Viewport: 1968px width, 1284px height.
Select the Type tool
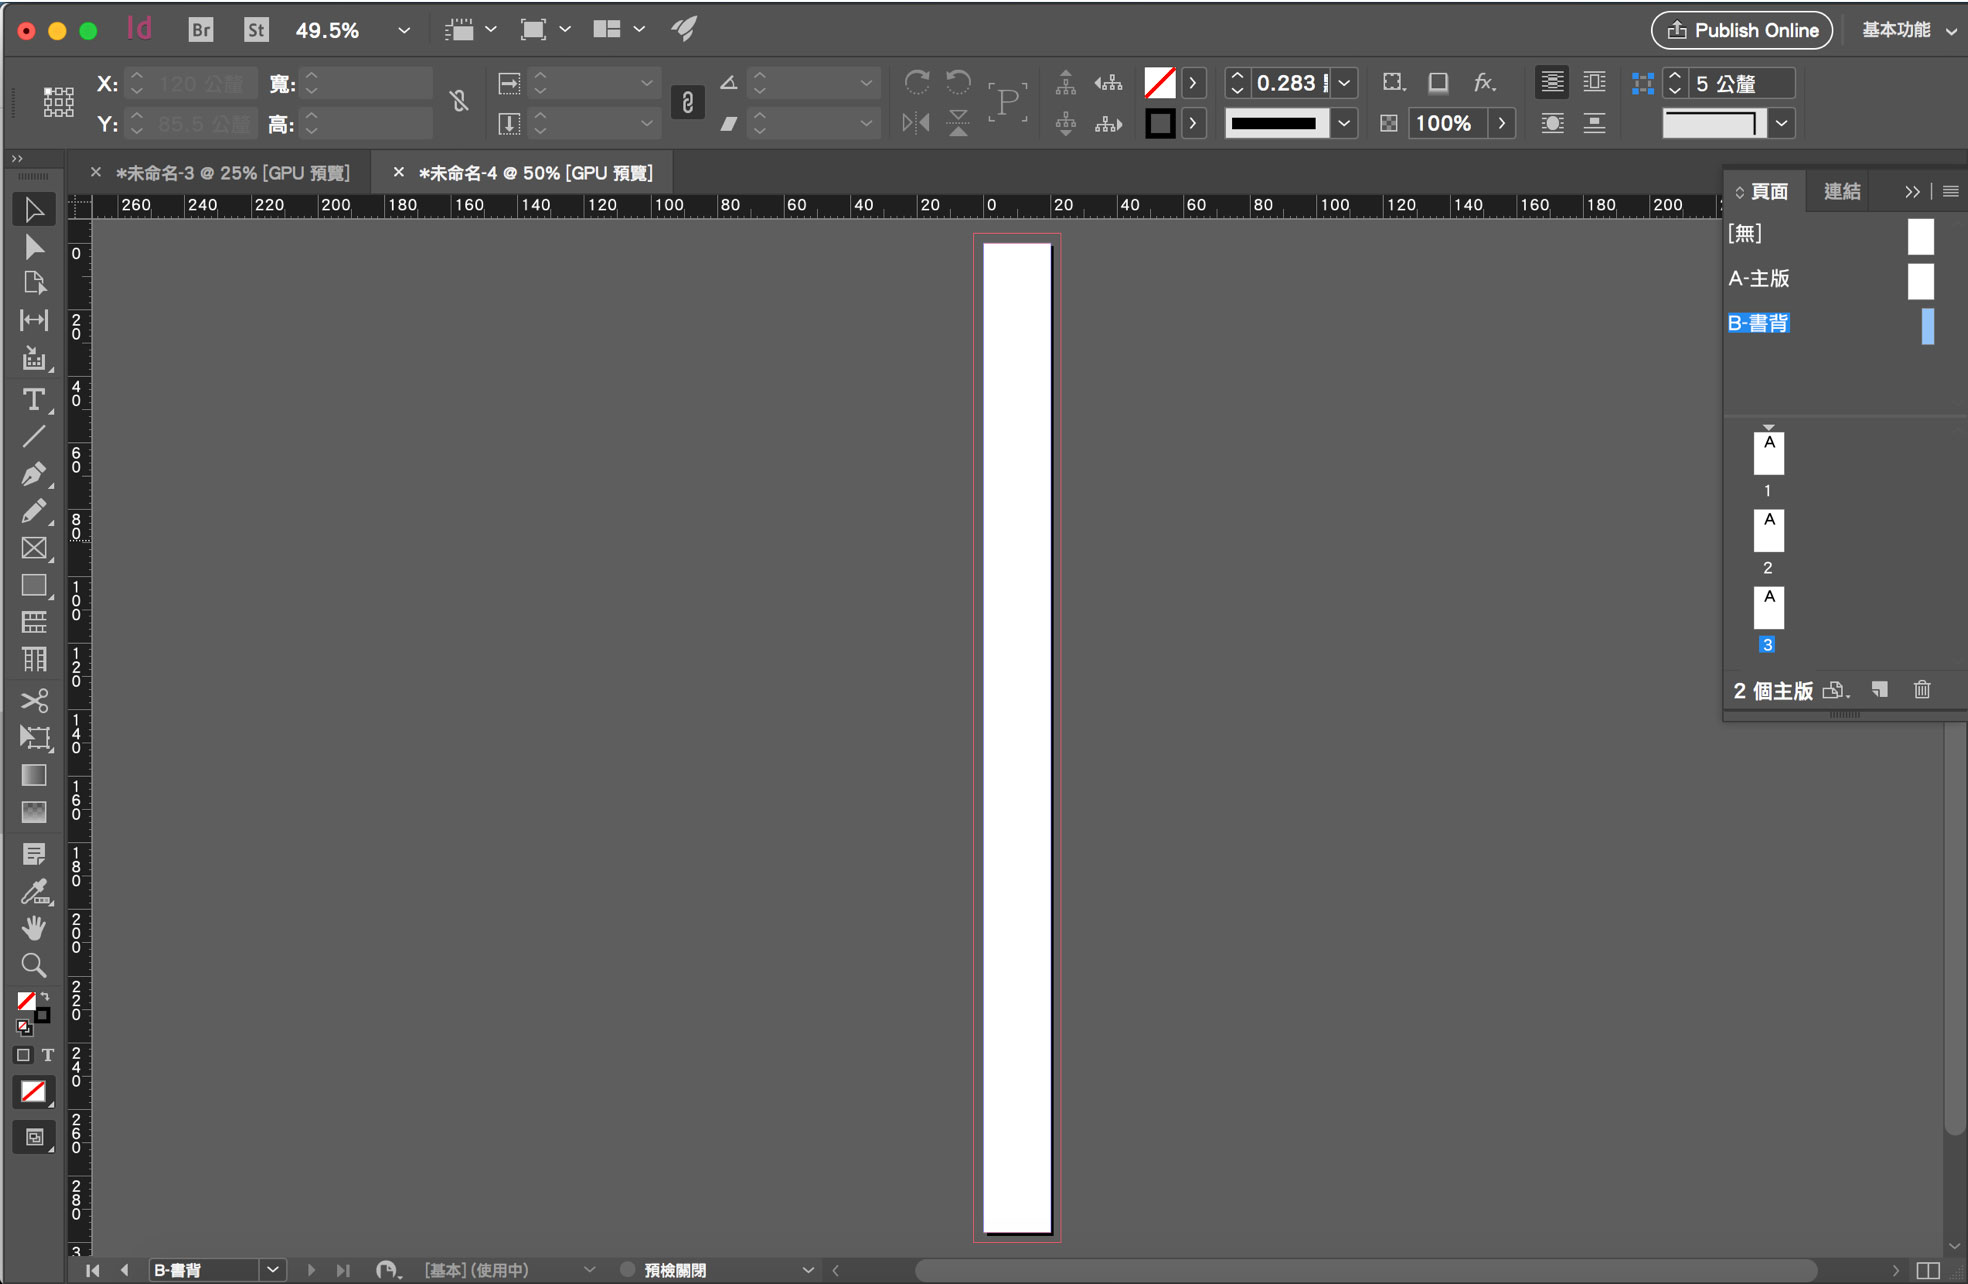click(x=33, y=399)
